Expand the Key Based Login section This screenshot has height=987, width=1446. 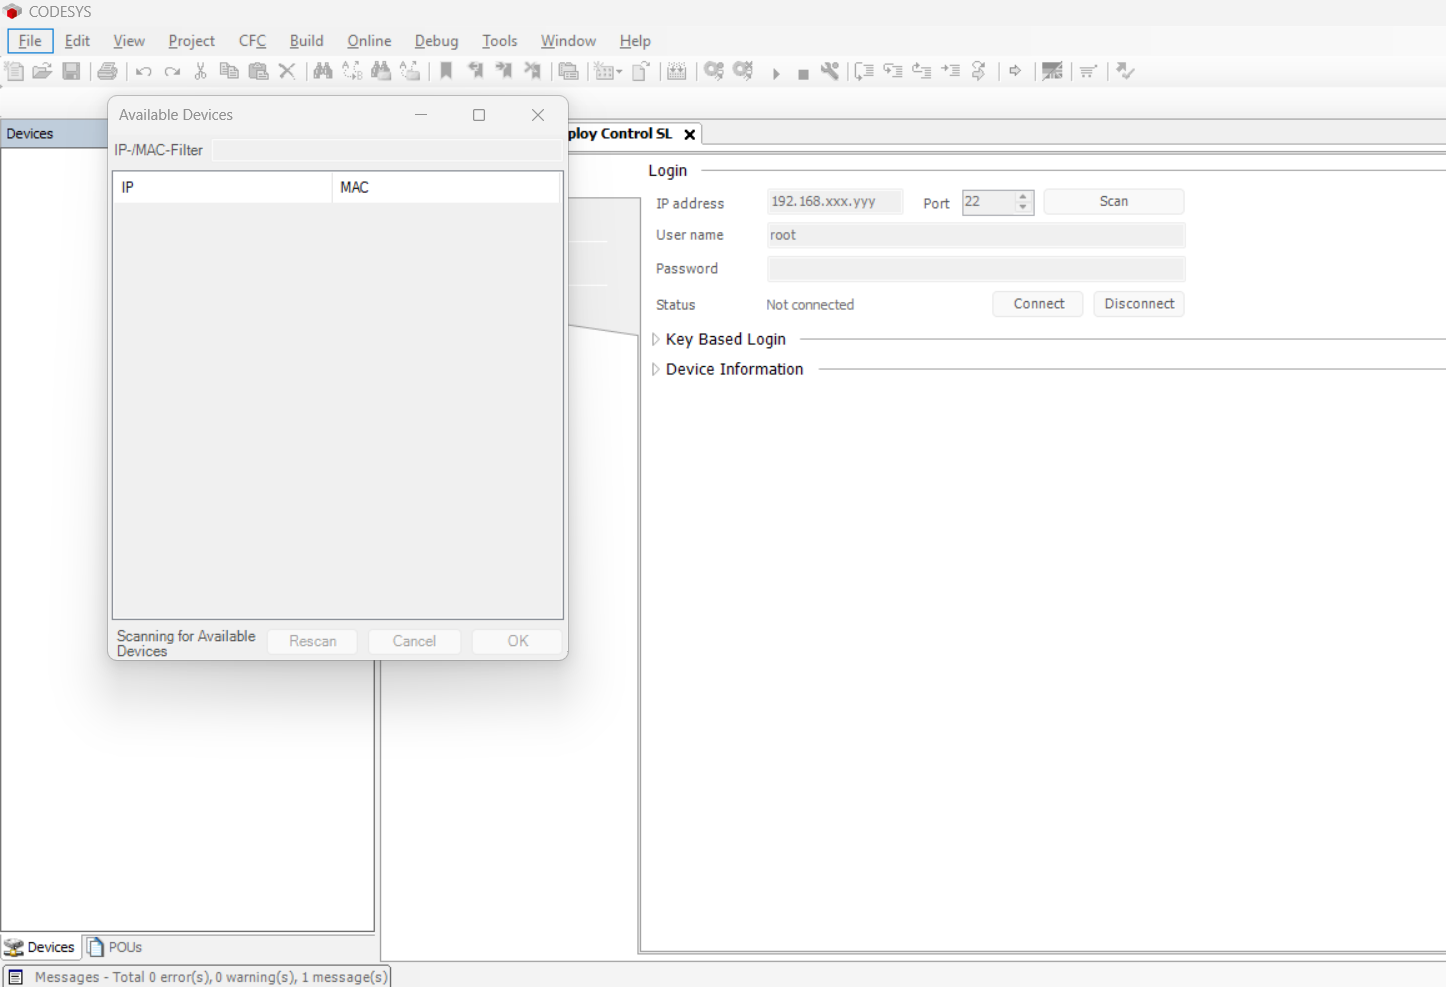coord(655,340)
